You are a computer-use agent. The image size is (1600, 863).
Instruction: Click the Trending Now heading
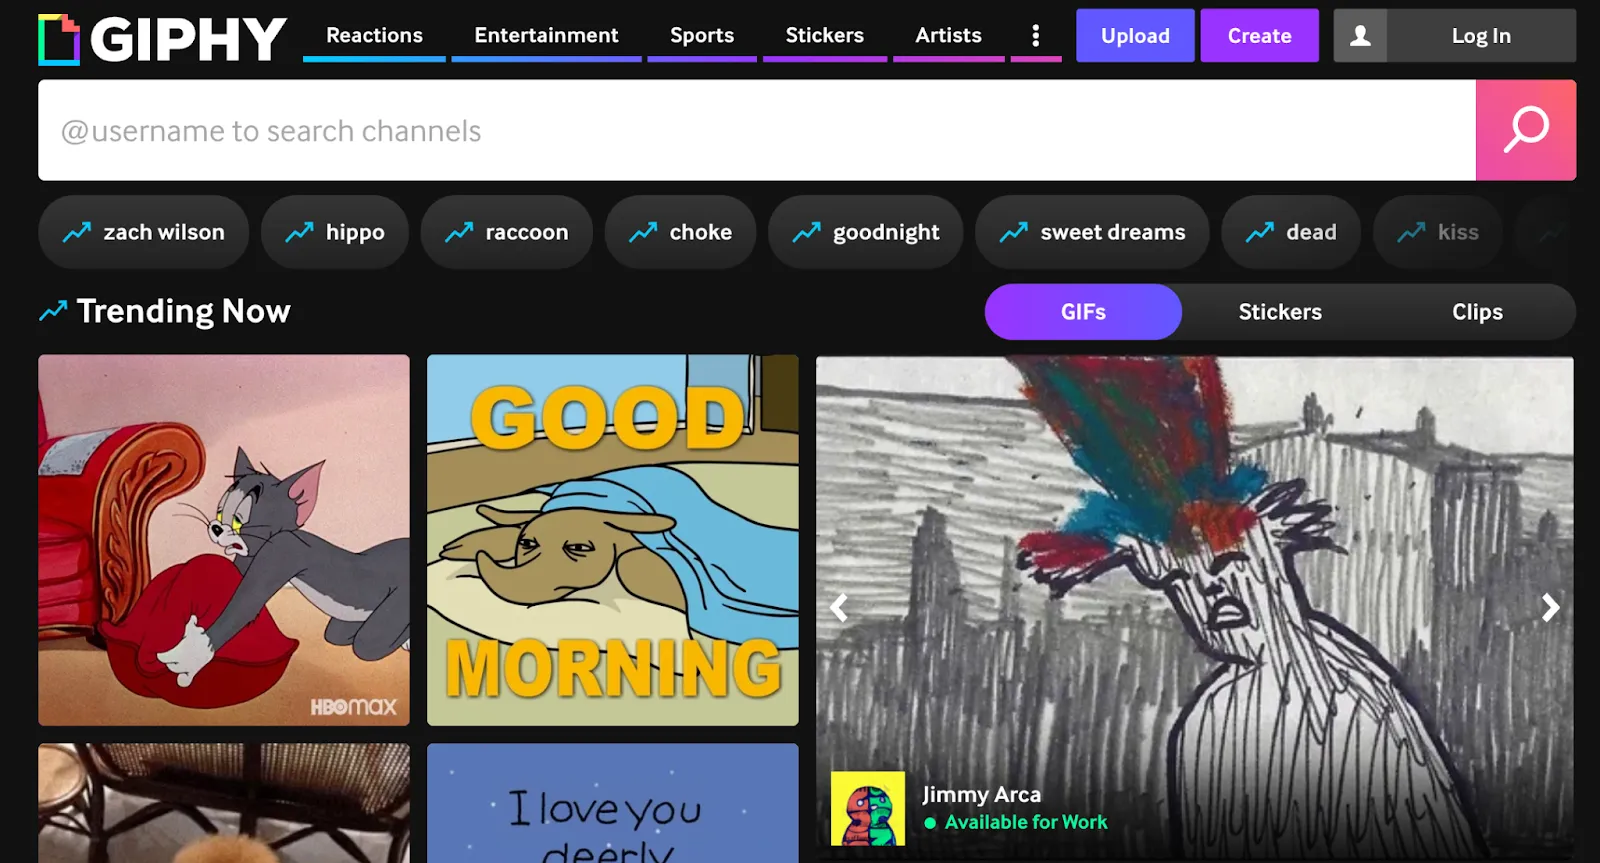(x=184, y=311)
